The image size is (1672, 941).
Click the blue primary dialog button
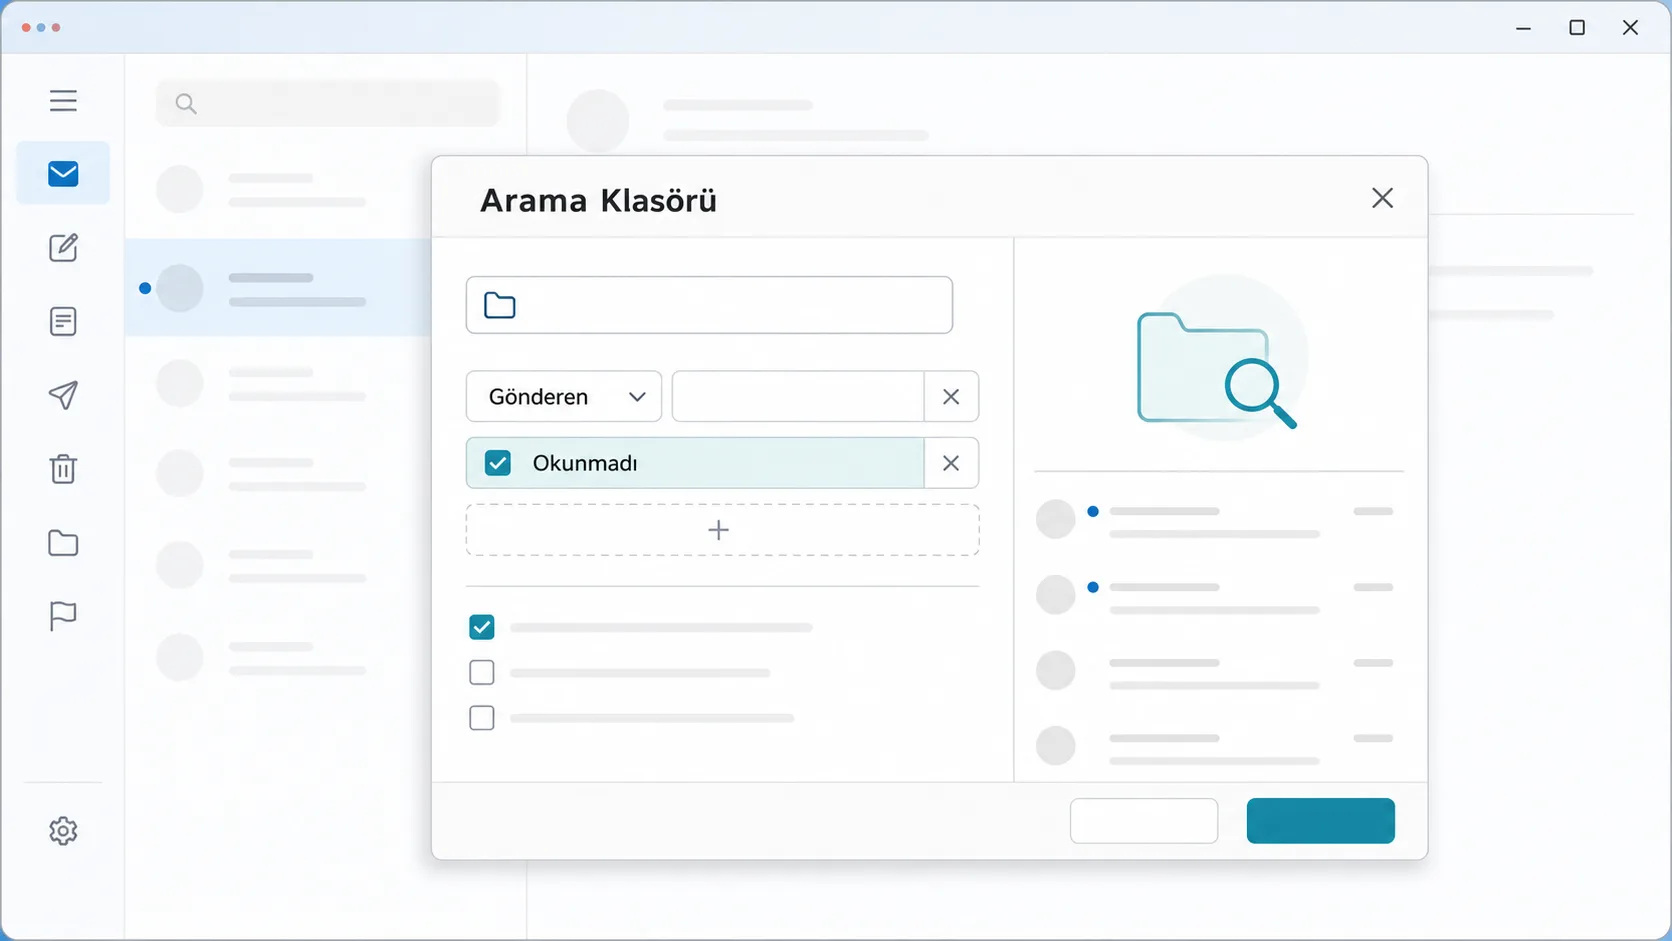[x=1320, y=821]
